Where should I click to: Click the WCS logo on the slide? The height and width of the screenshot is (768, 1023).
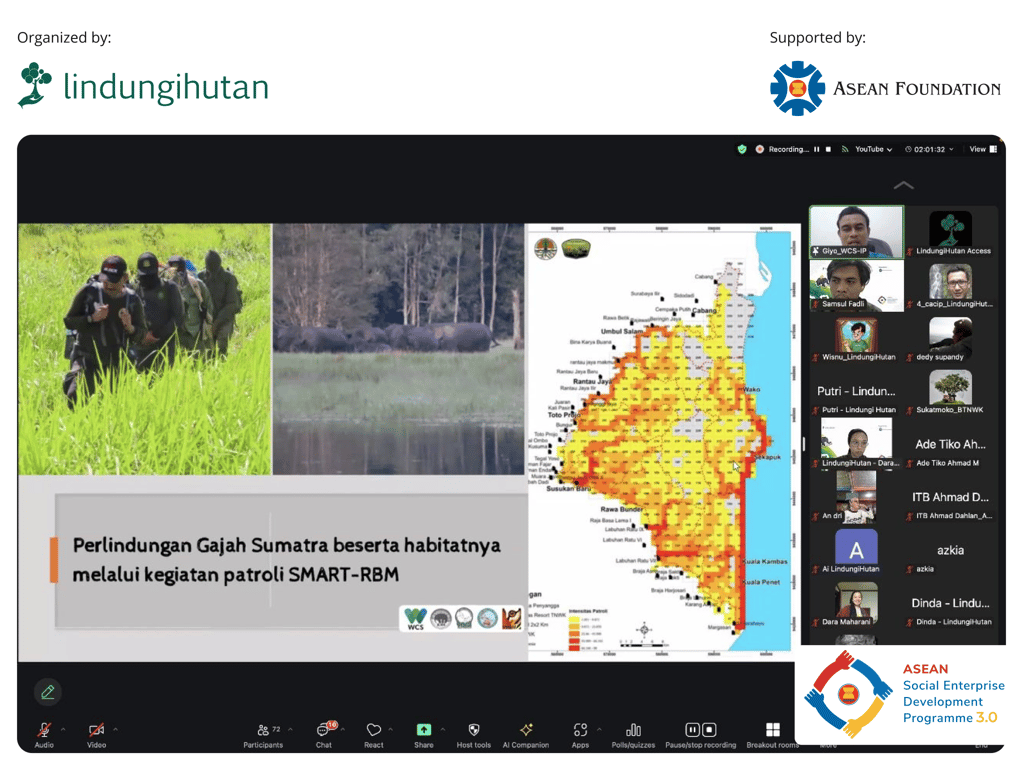pyautogui.click(x=416, y=619)
